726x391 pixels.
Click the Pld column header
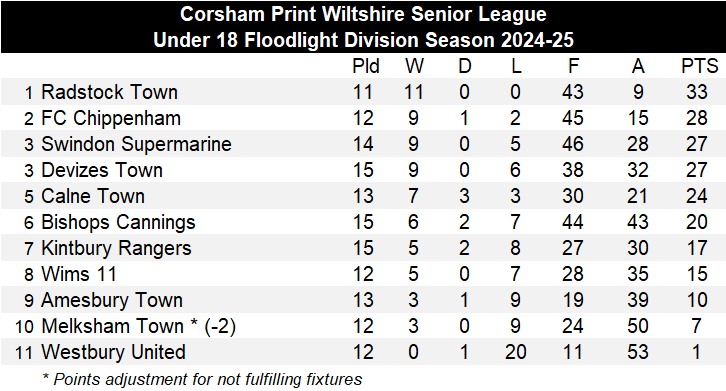pyautogui.click(x=366, y=66)
